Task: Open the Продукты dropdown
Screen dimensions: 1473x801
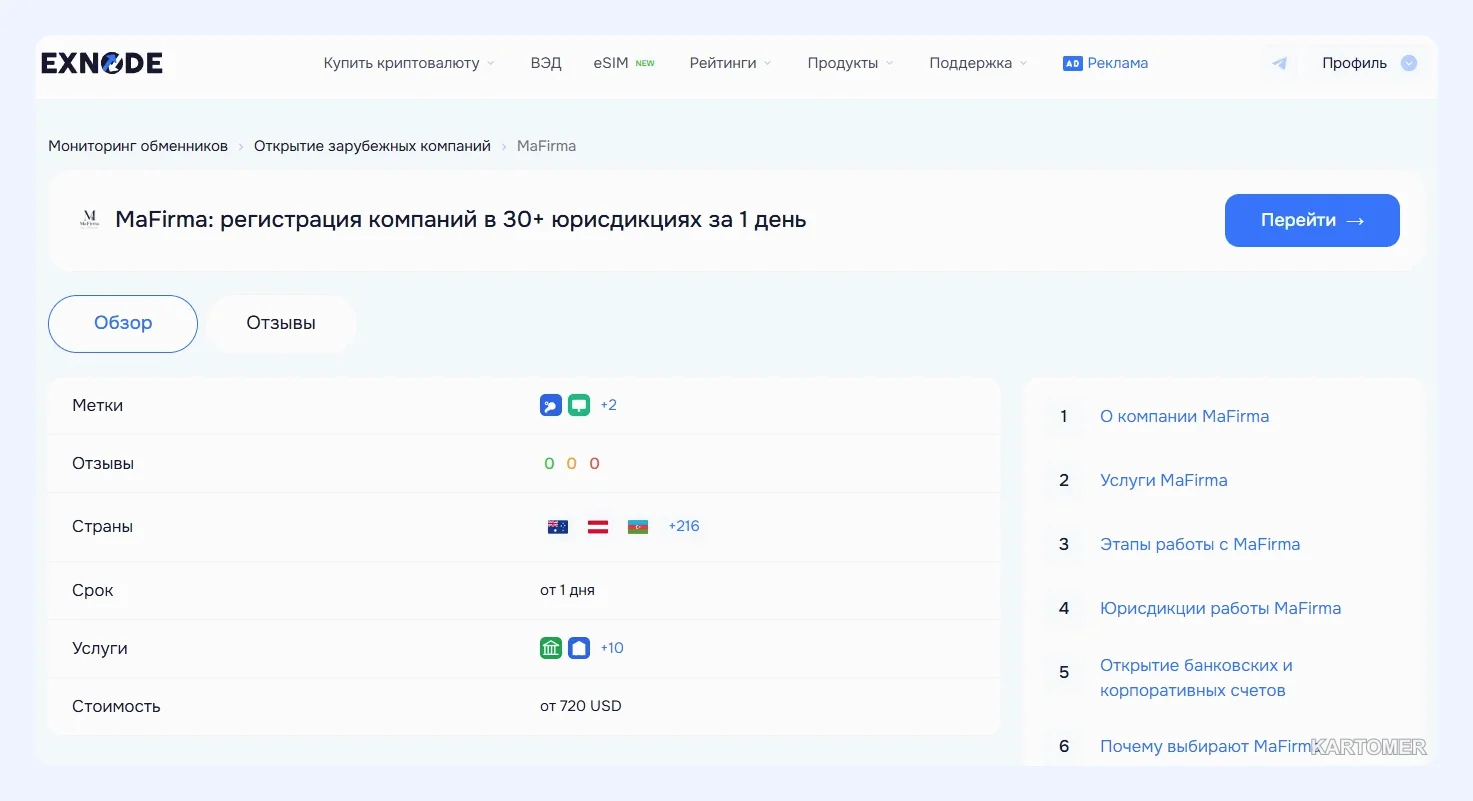Action: [850, 63]
